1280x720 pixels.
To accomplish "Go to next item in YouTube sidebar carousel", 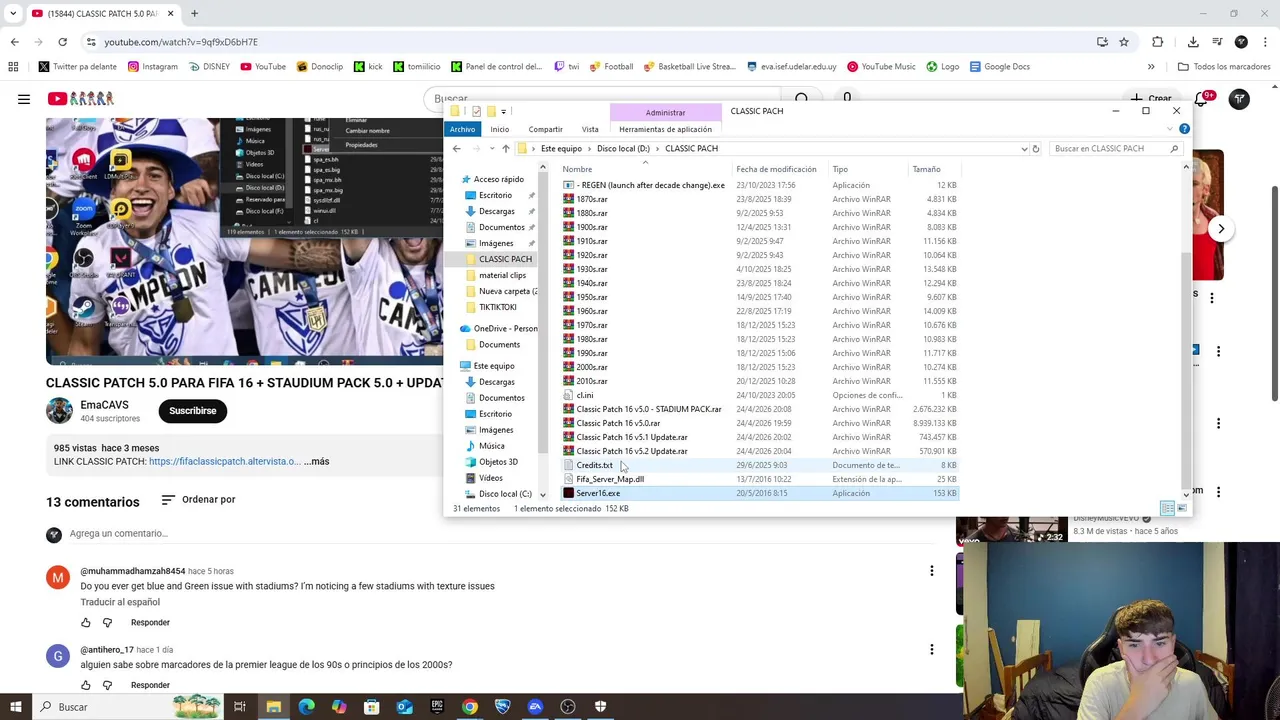I will pos(1221,229).
